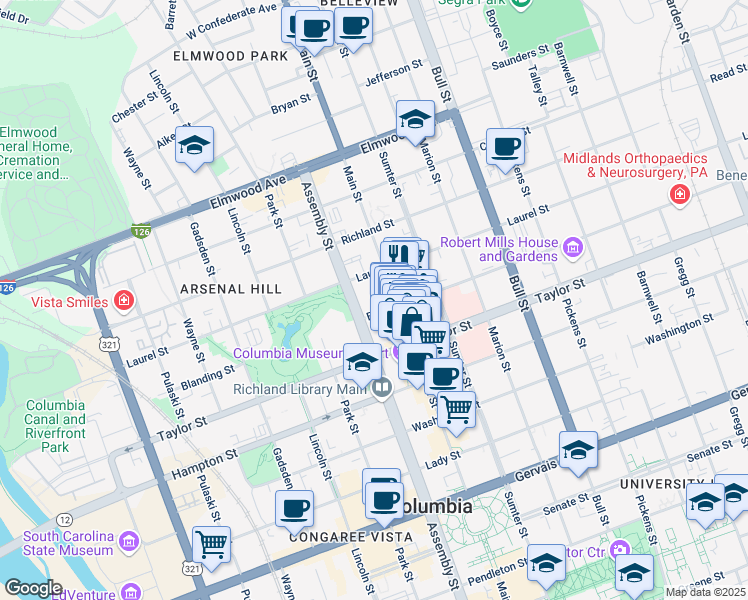748x600 pixels.
Task: Click the school marker near Aiken St
Action: pos(194,148)
